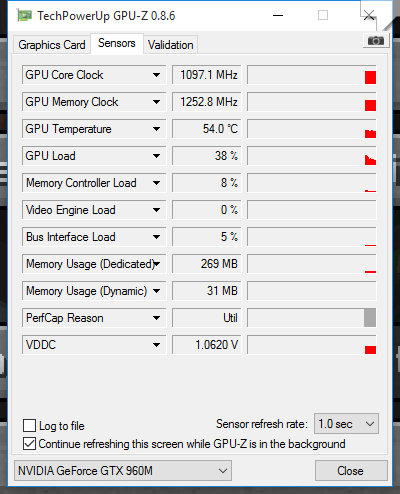Open the Sensor refresh rate combo box
Screen dimensions: 400x494
(x=346, y=424)
